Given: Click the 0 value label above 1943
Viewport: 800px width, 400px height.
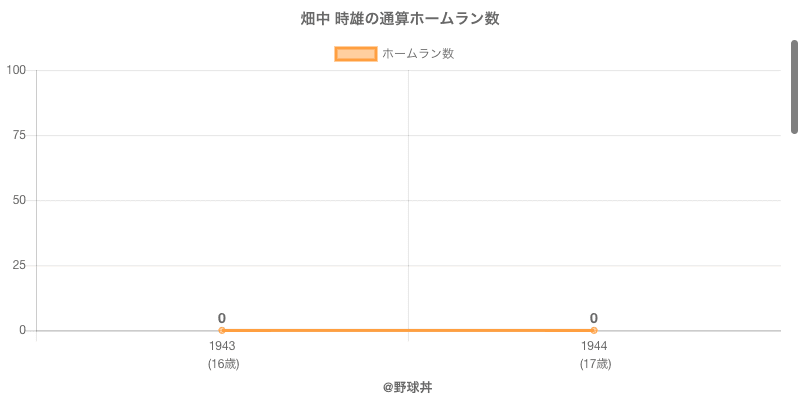Looking at the screenshot, I should pyautogui.click(x=222, y=318).
